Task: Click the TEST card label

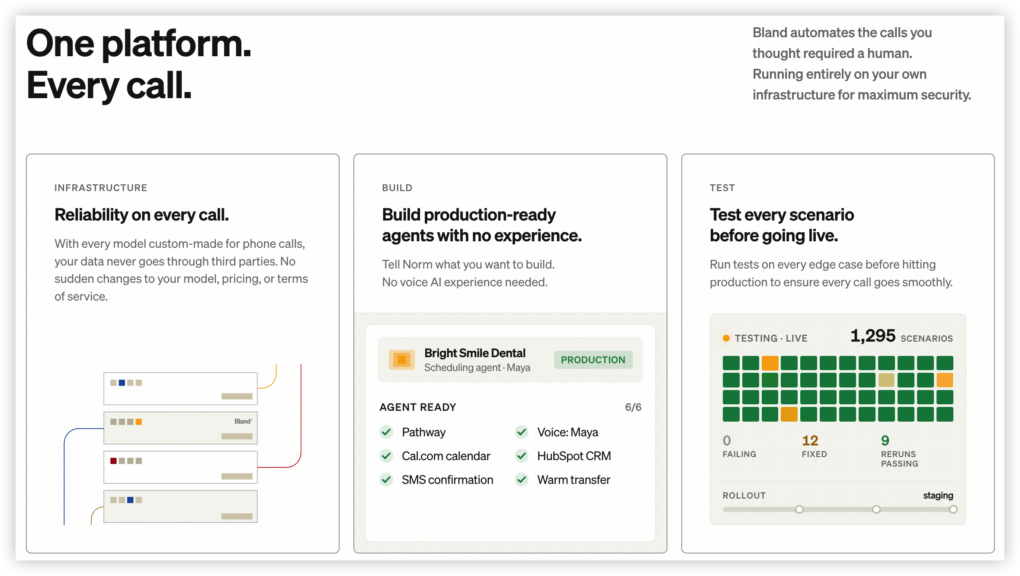Action: tap(722, 187)
